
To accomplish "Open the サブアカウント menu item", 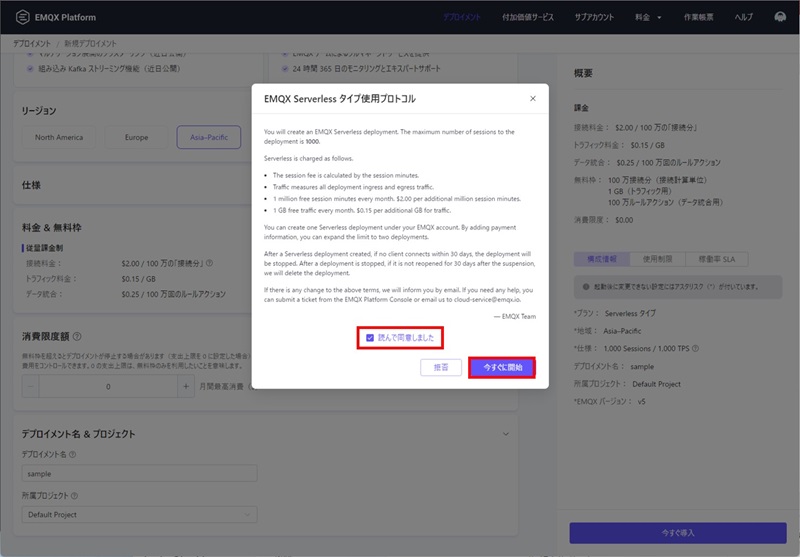I will click(x=594, y=17).
